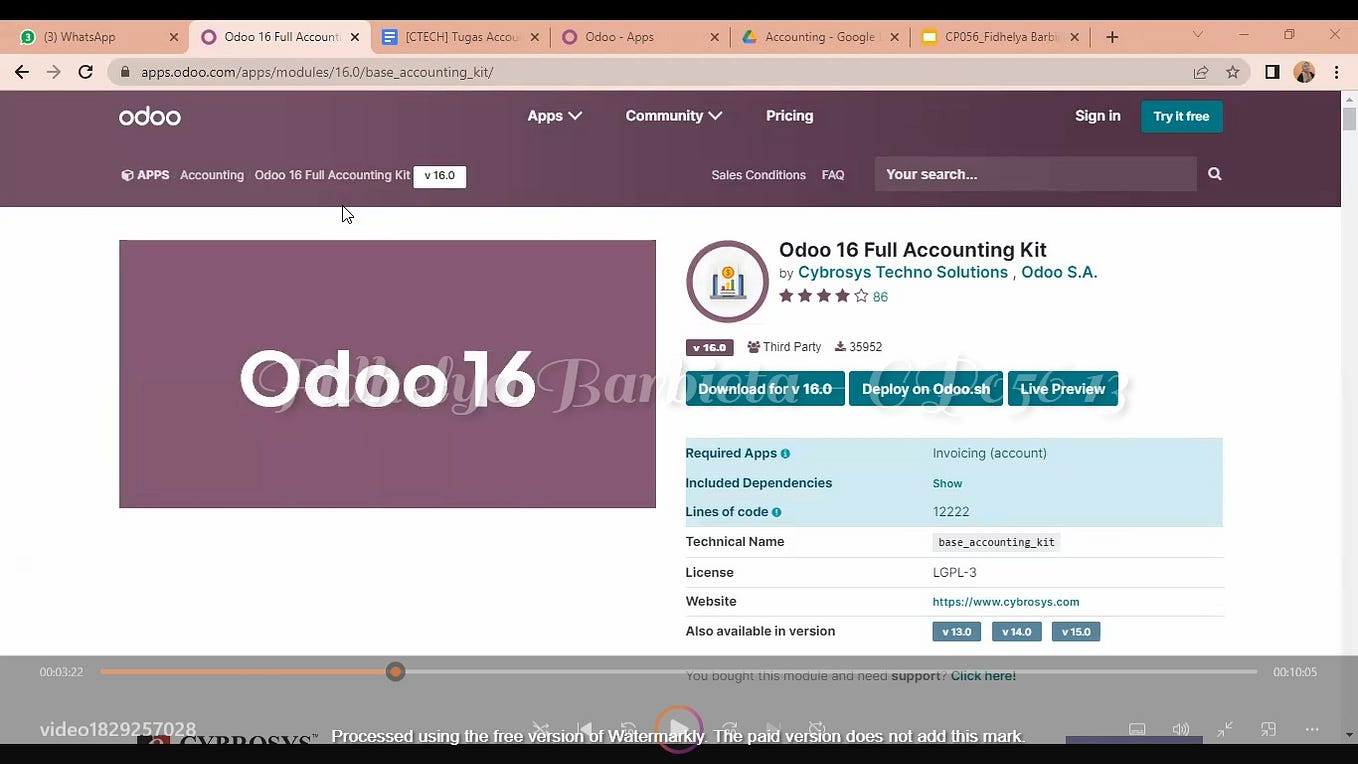1358x764 pixels.
Task: Enable picture-in-picture mode on the video
Action: pos(1267,729)
